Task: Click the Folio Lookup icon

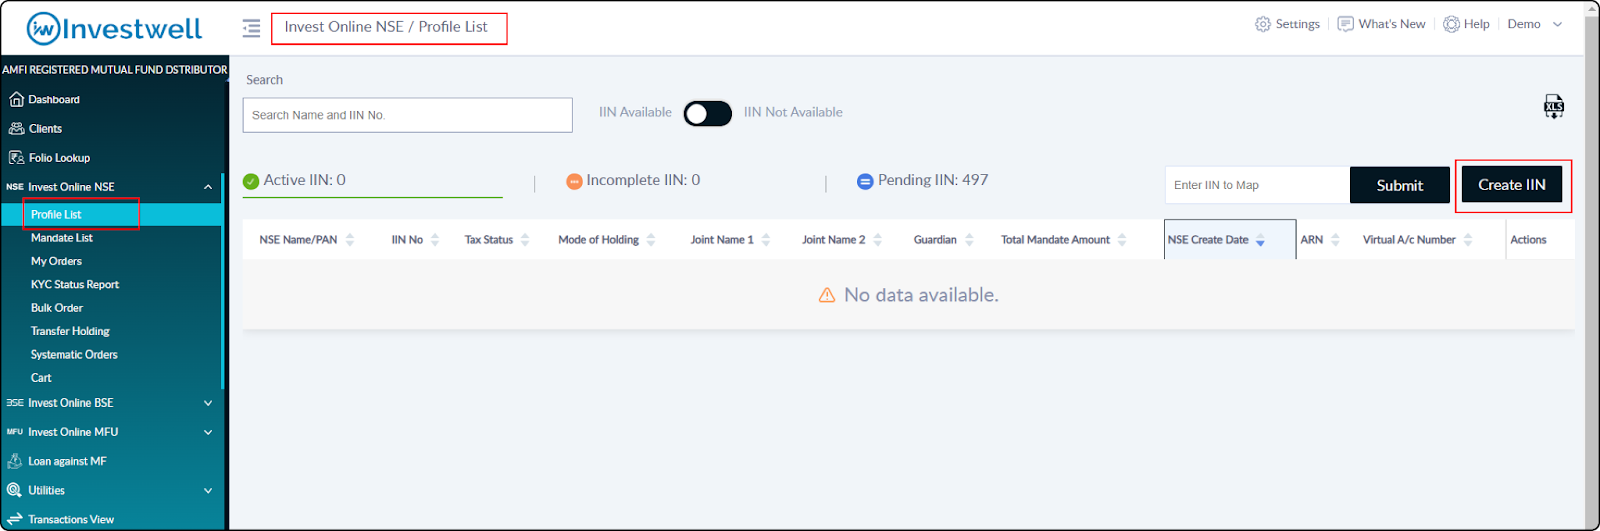Action: [x=16, y=157]
